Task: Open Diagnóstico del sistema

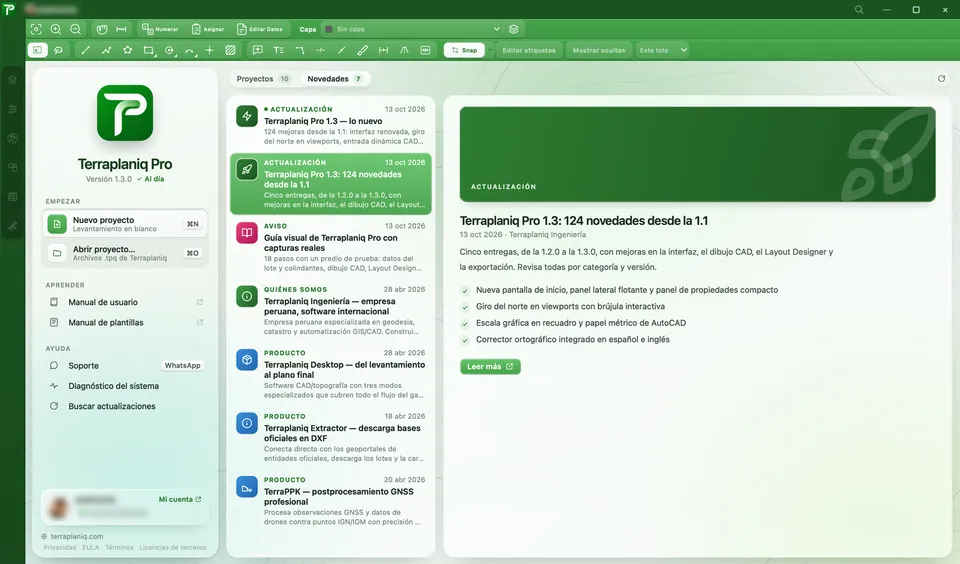Action: (x=126, y=386)
